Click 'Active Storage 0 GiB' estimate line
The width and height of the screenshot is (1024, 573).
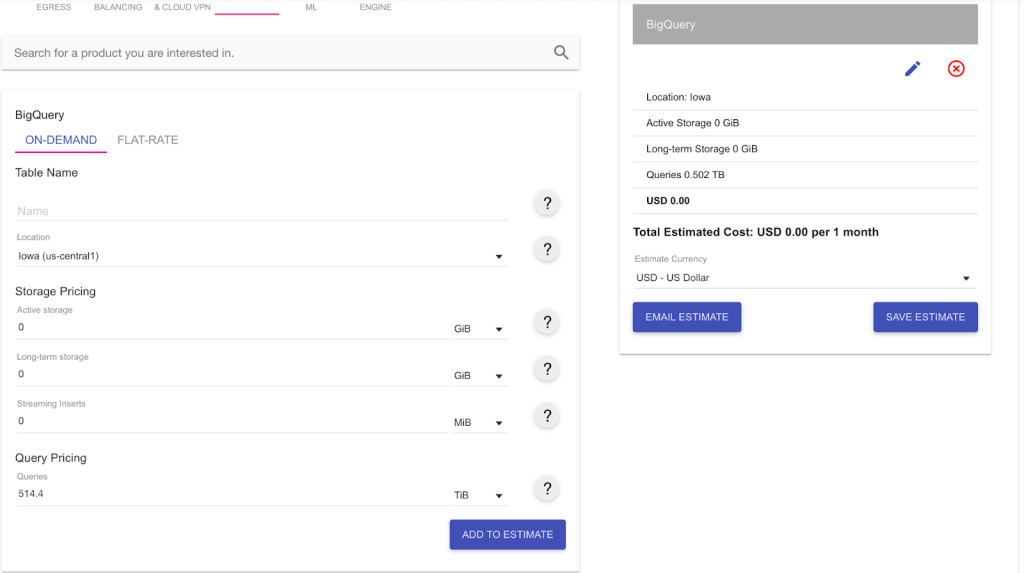coord(805,123)
